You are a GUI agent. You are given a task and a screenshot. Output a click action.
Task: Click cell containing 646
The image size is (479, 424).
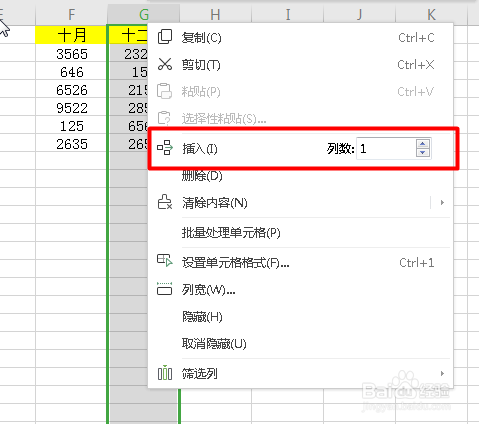tap(71, 72)
